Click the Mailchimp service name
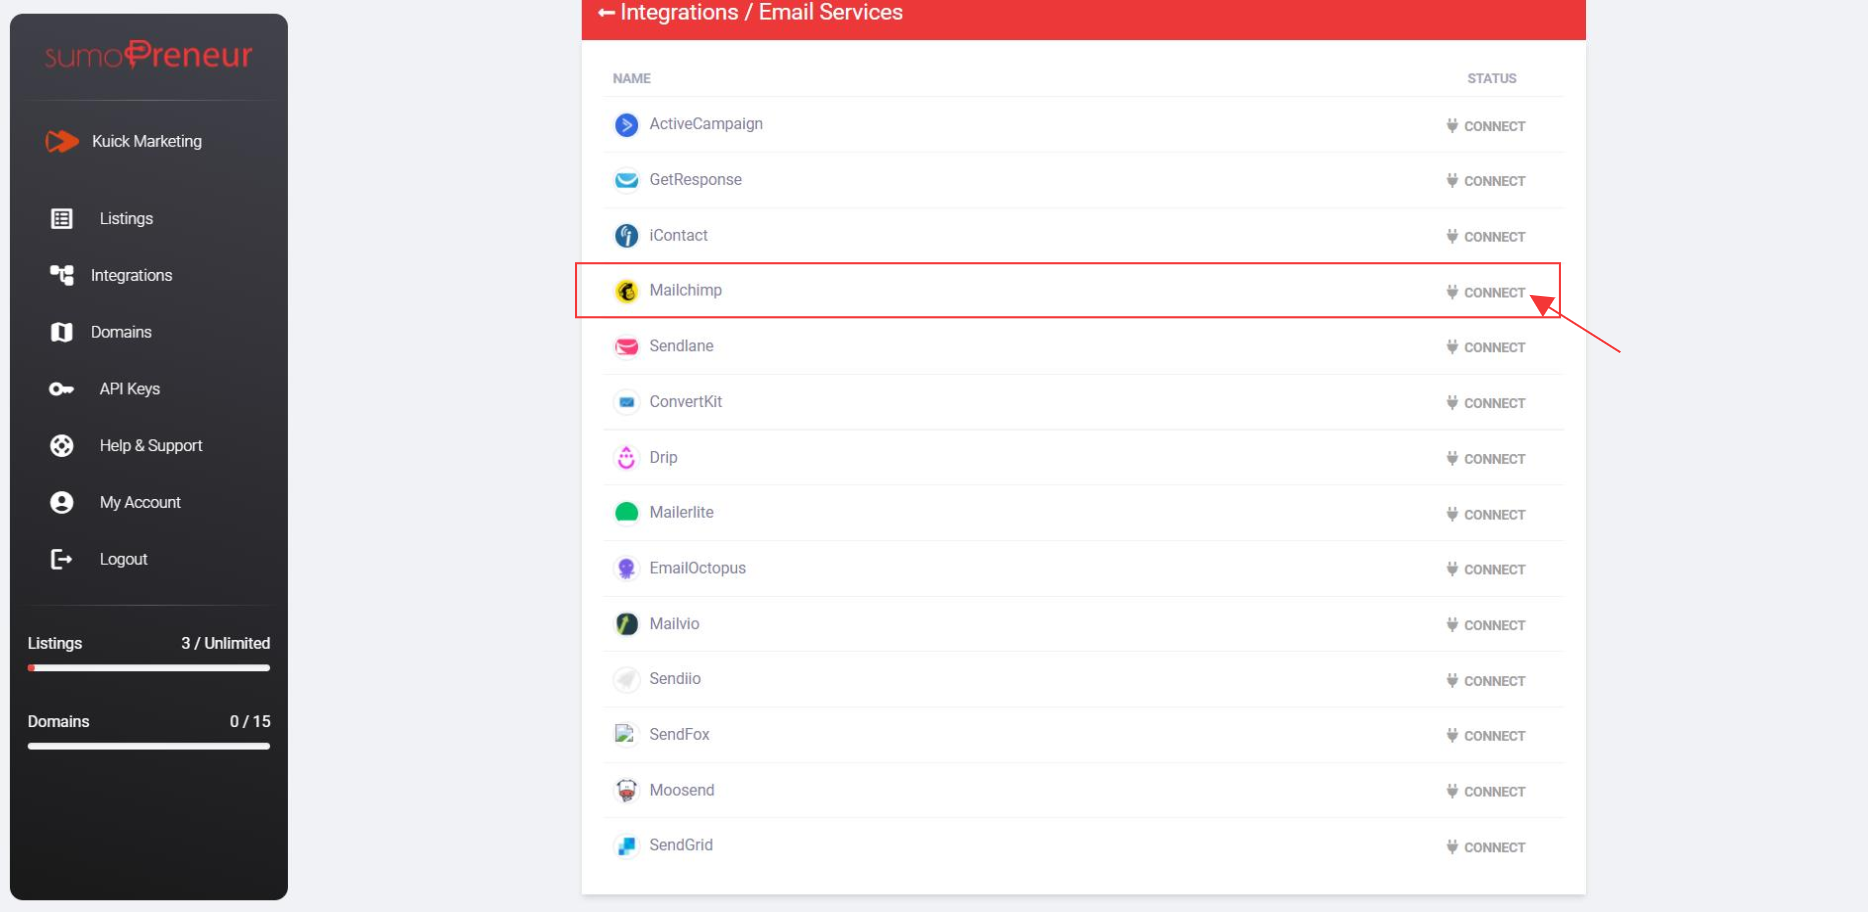 point(686,291)
